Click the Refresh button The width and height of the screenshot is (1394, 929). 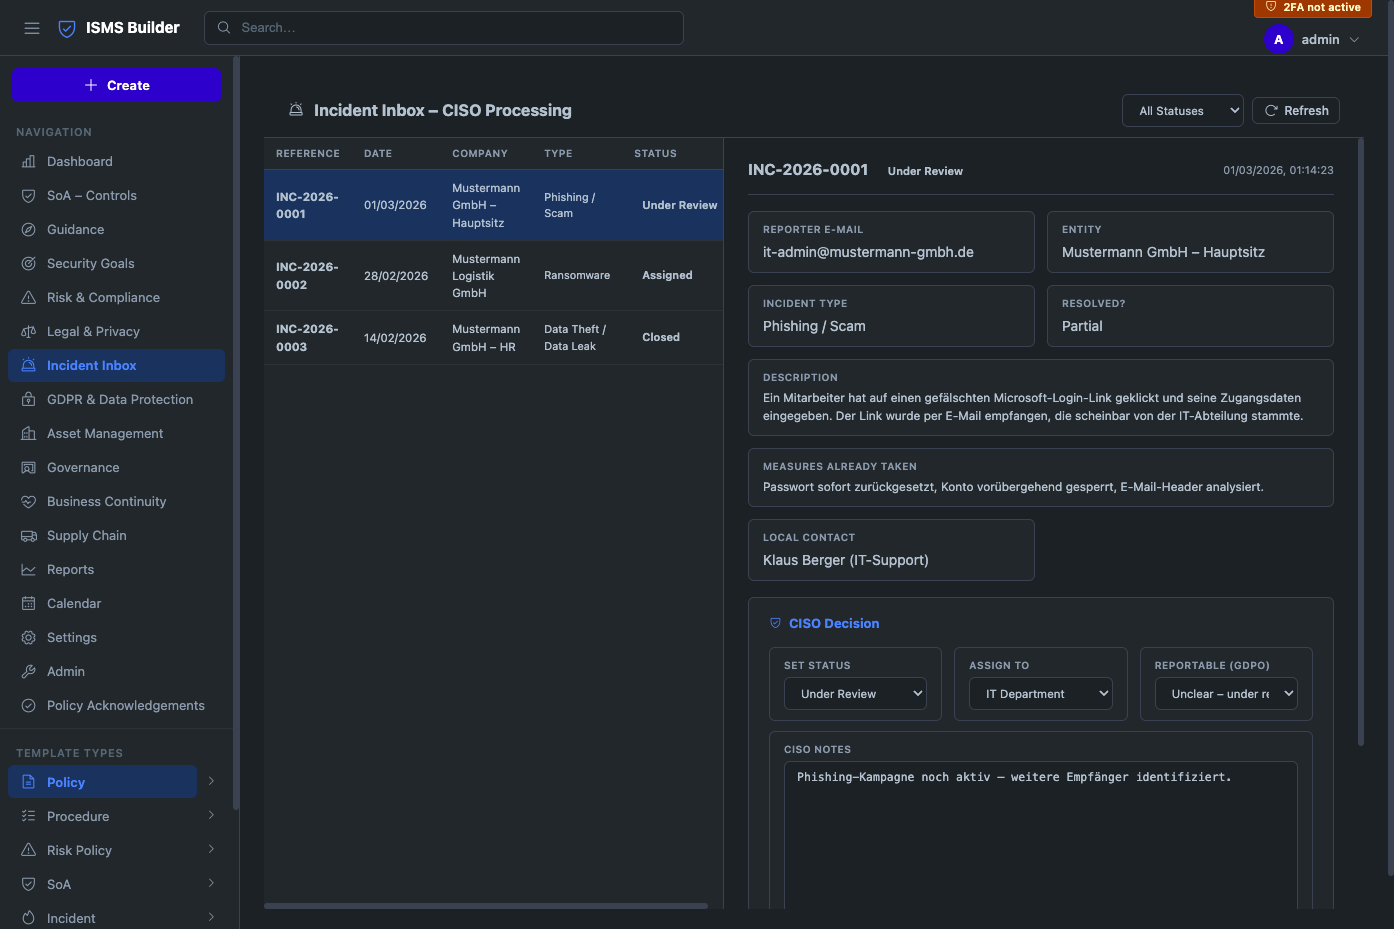pos(1296,111)
